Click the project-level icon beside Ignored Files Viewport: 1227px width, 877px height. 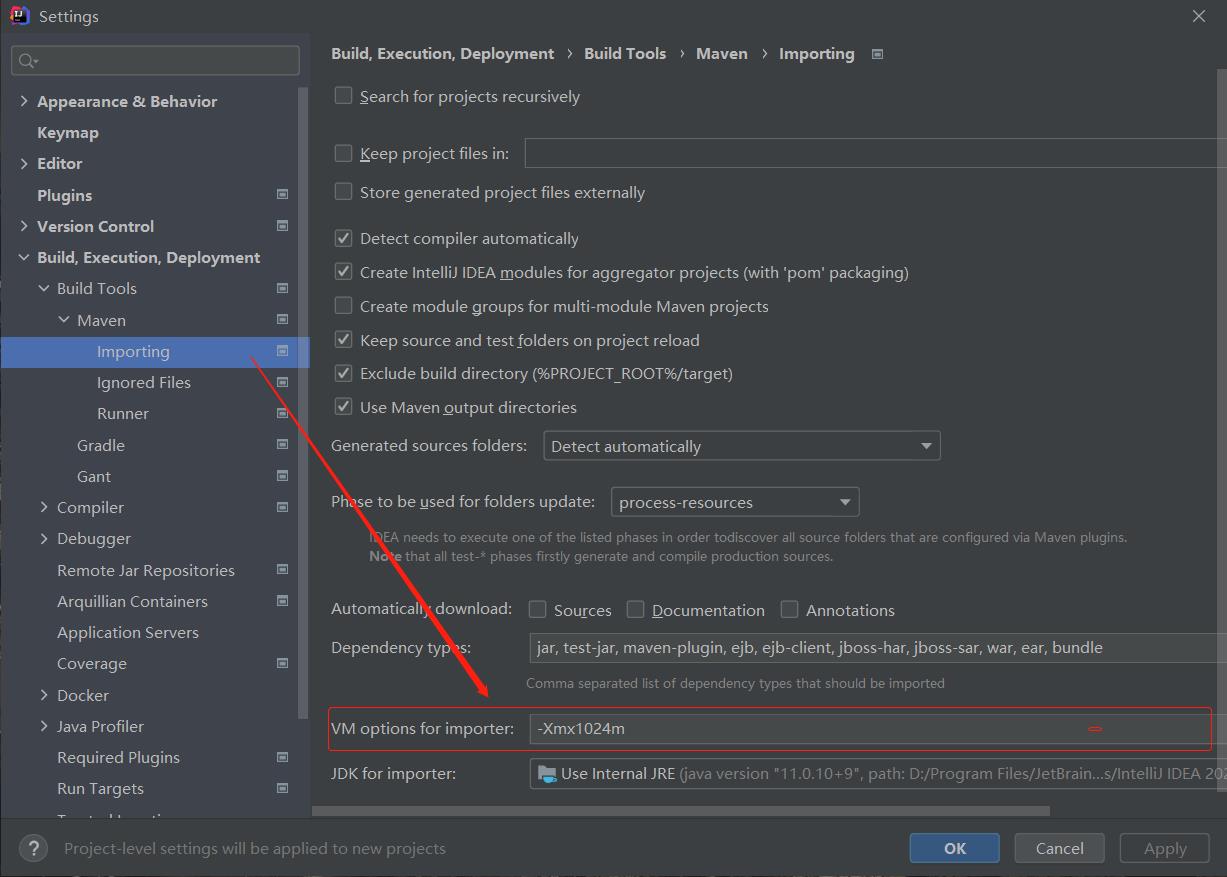(282, 382)
